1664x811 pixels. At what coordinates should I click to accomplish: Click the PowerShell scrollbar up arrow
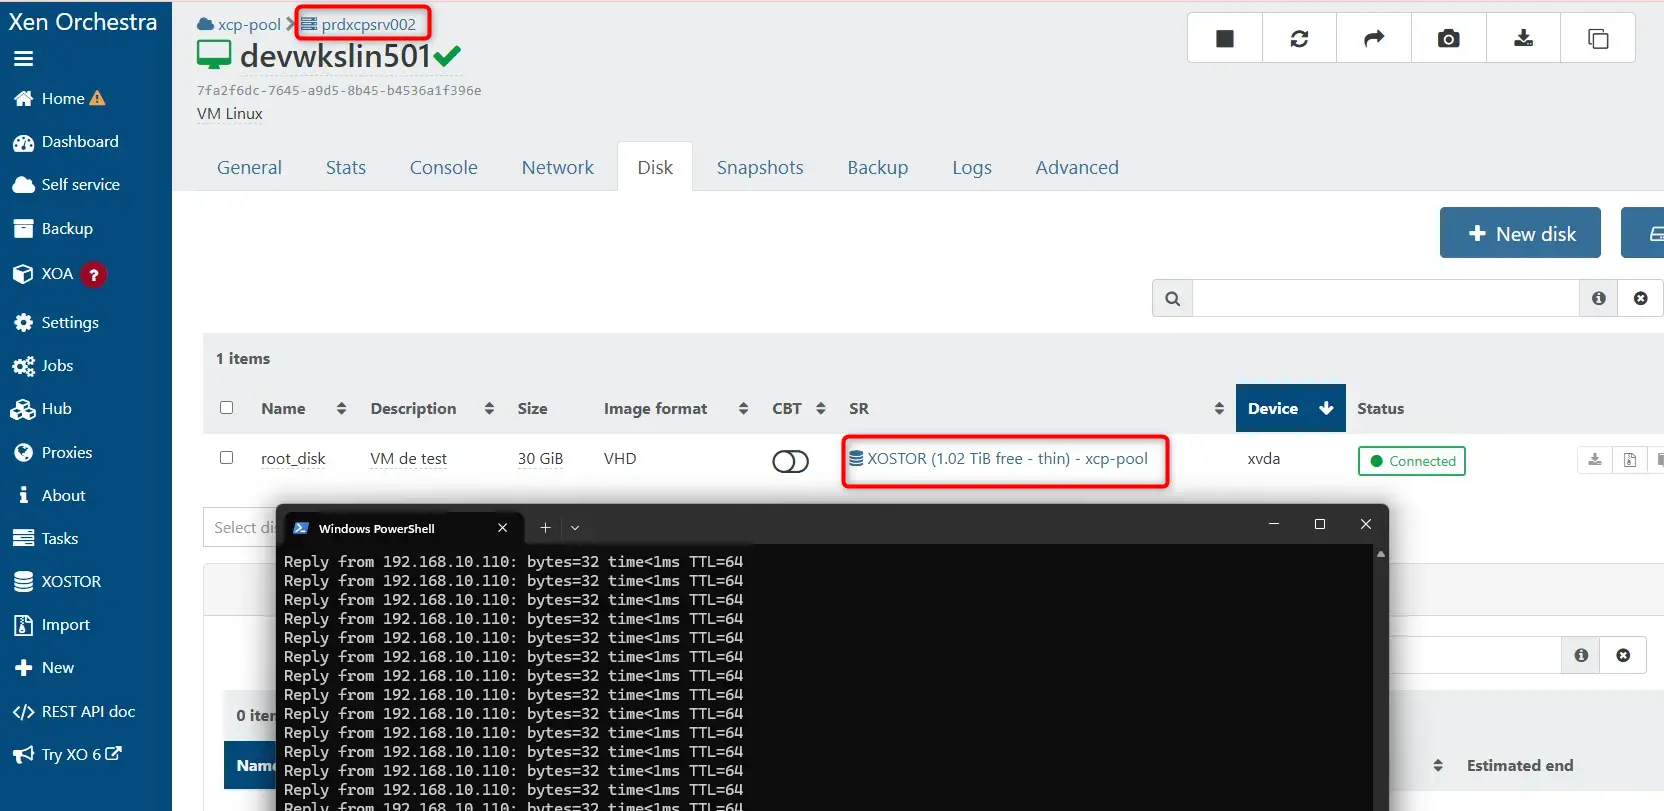coord(1381,554)
